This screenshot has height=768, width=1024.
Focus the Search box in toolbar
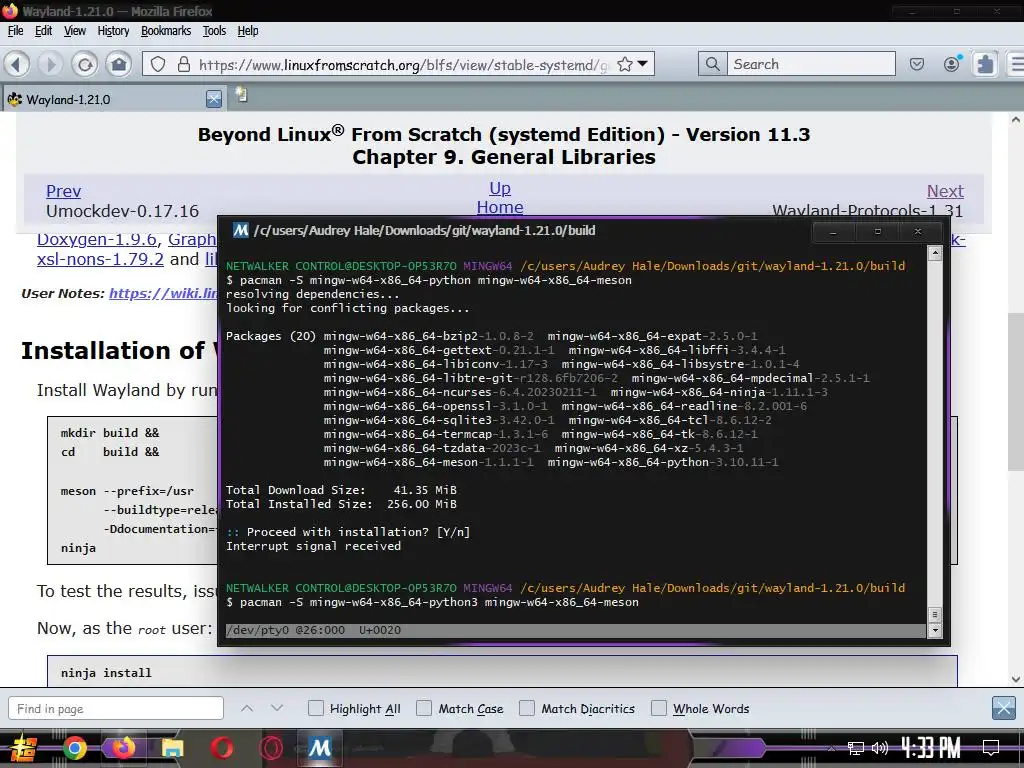(x=810, y=64)
